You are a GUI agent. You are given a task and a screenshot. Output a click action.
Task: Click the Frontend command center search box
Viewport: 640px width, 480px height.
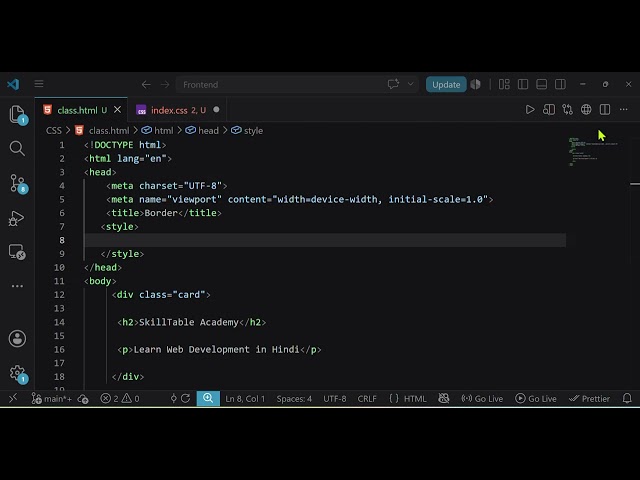click(297, 84)
